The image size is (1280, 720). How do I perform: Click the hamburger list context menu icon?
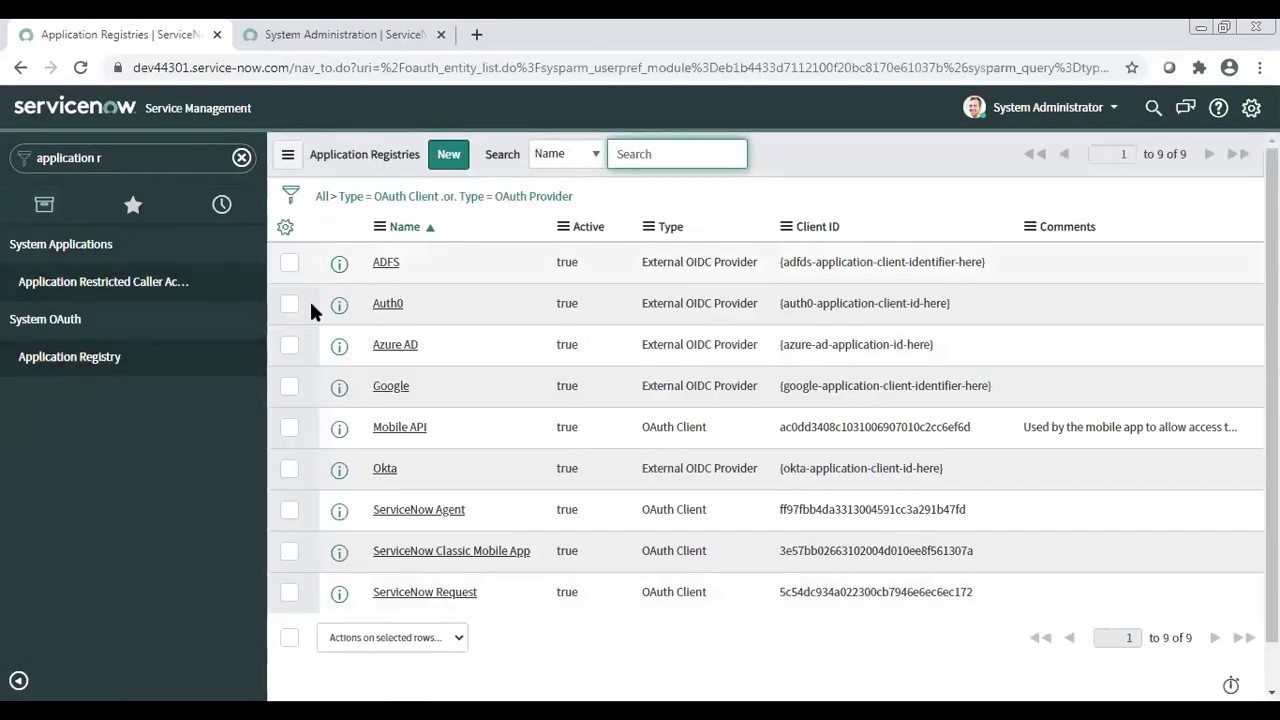[287, 153]
